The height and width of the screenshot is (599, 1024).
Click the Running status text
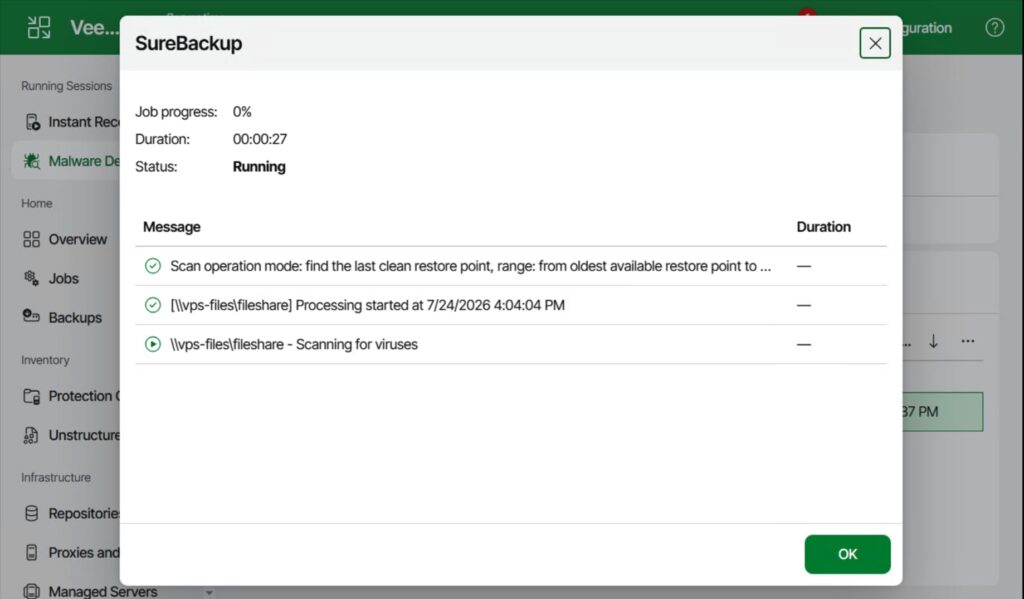259,167
